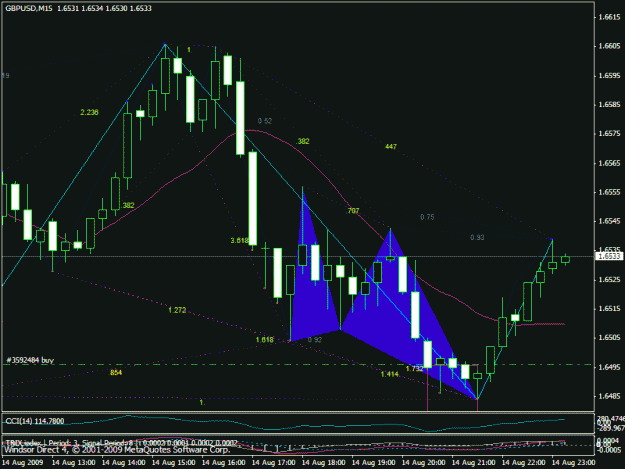Select the 0.92 ratio label
Viewport: 625px width, 469px height.
click(x=314, y=339)
